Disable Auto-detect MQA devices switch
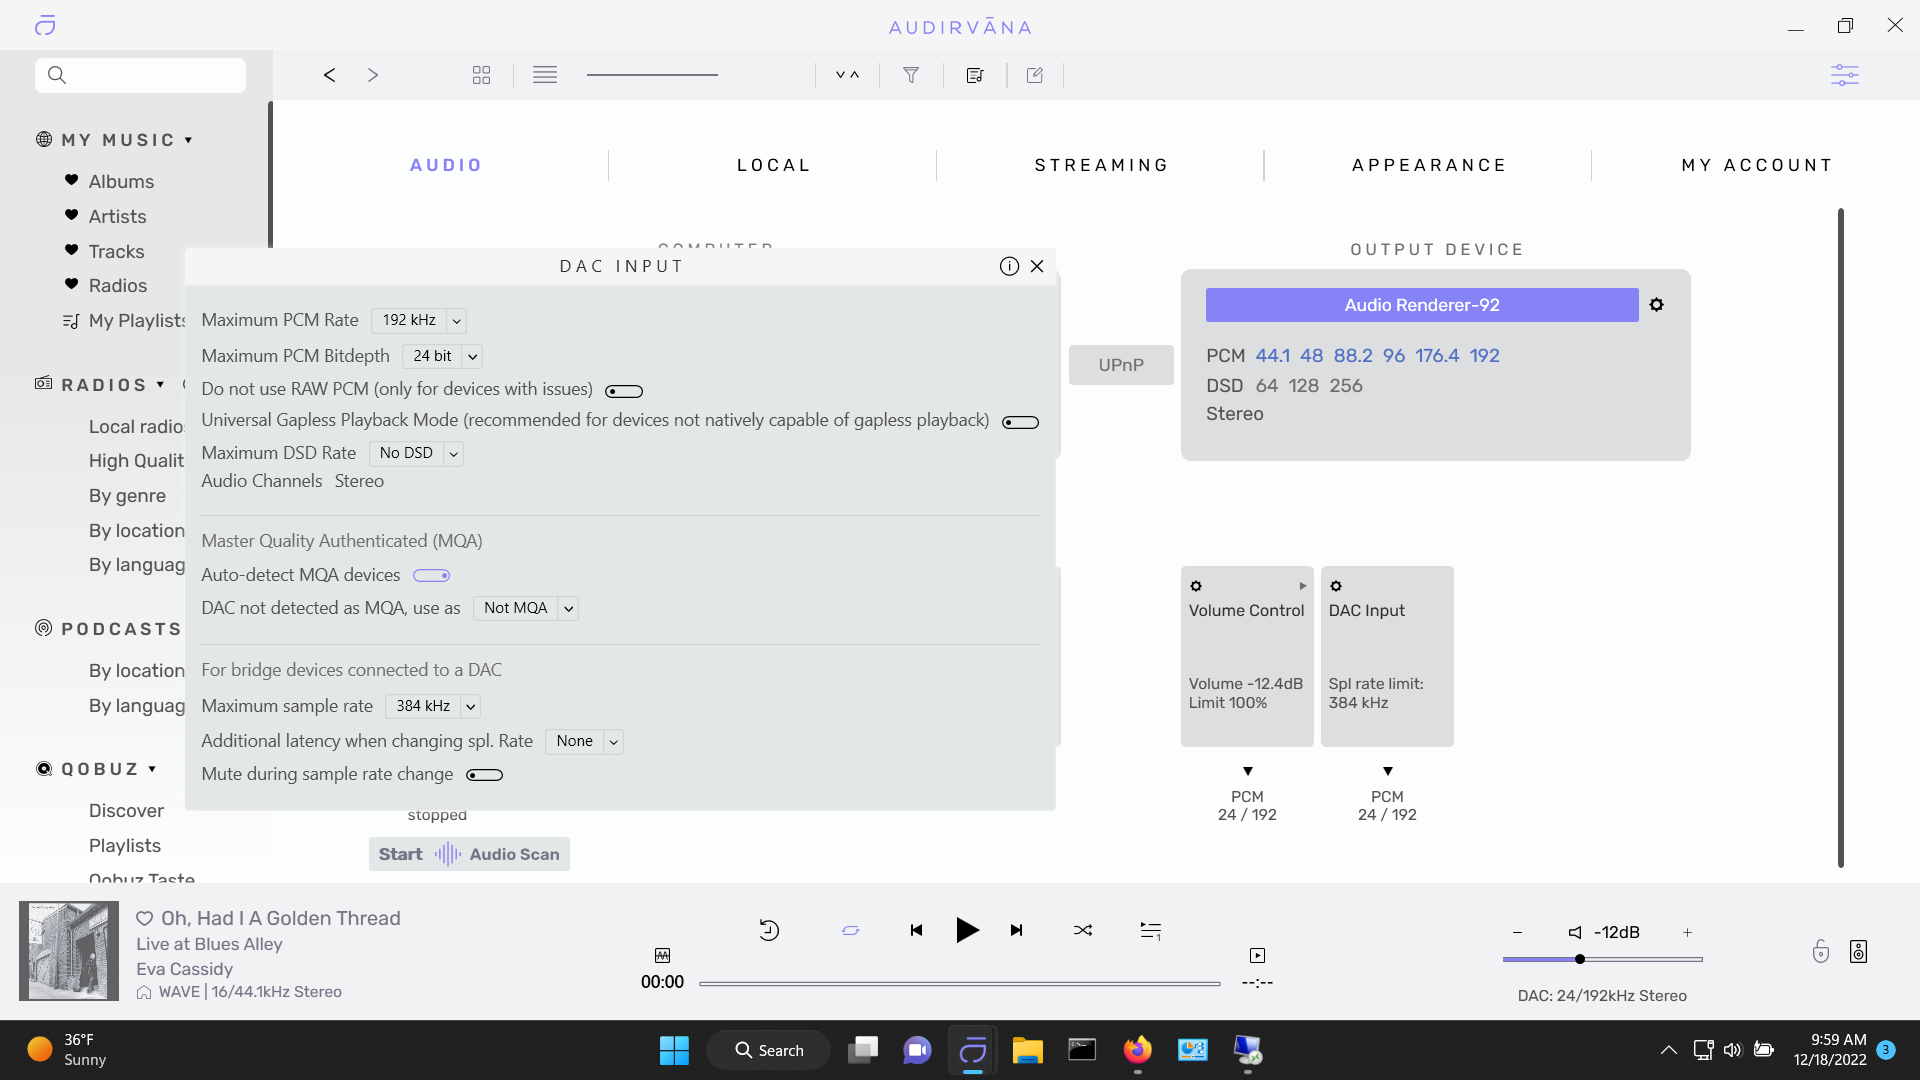The image size is (1920, 1080). (x=432, y=576)
